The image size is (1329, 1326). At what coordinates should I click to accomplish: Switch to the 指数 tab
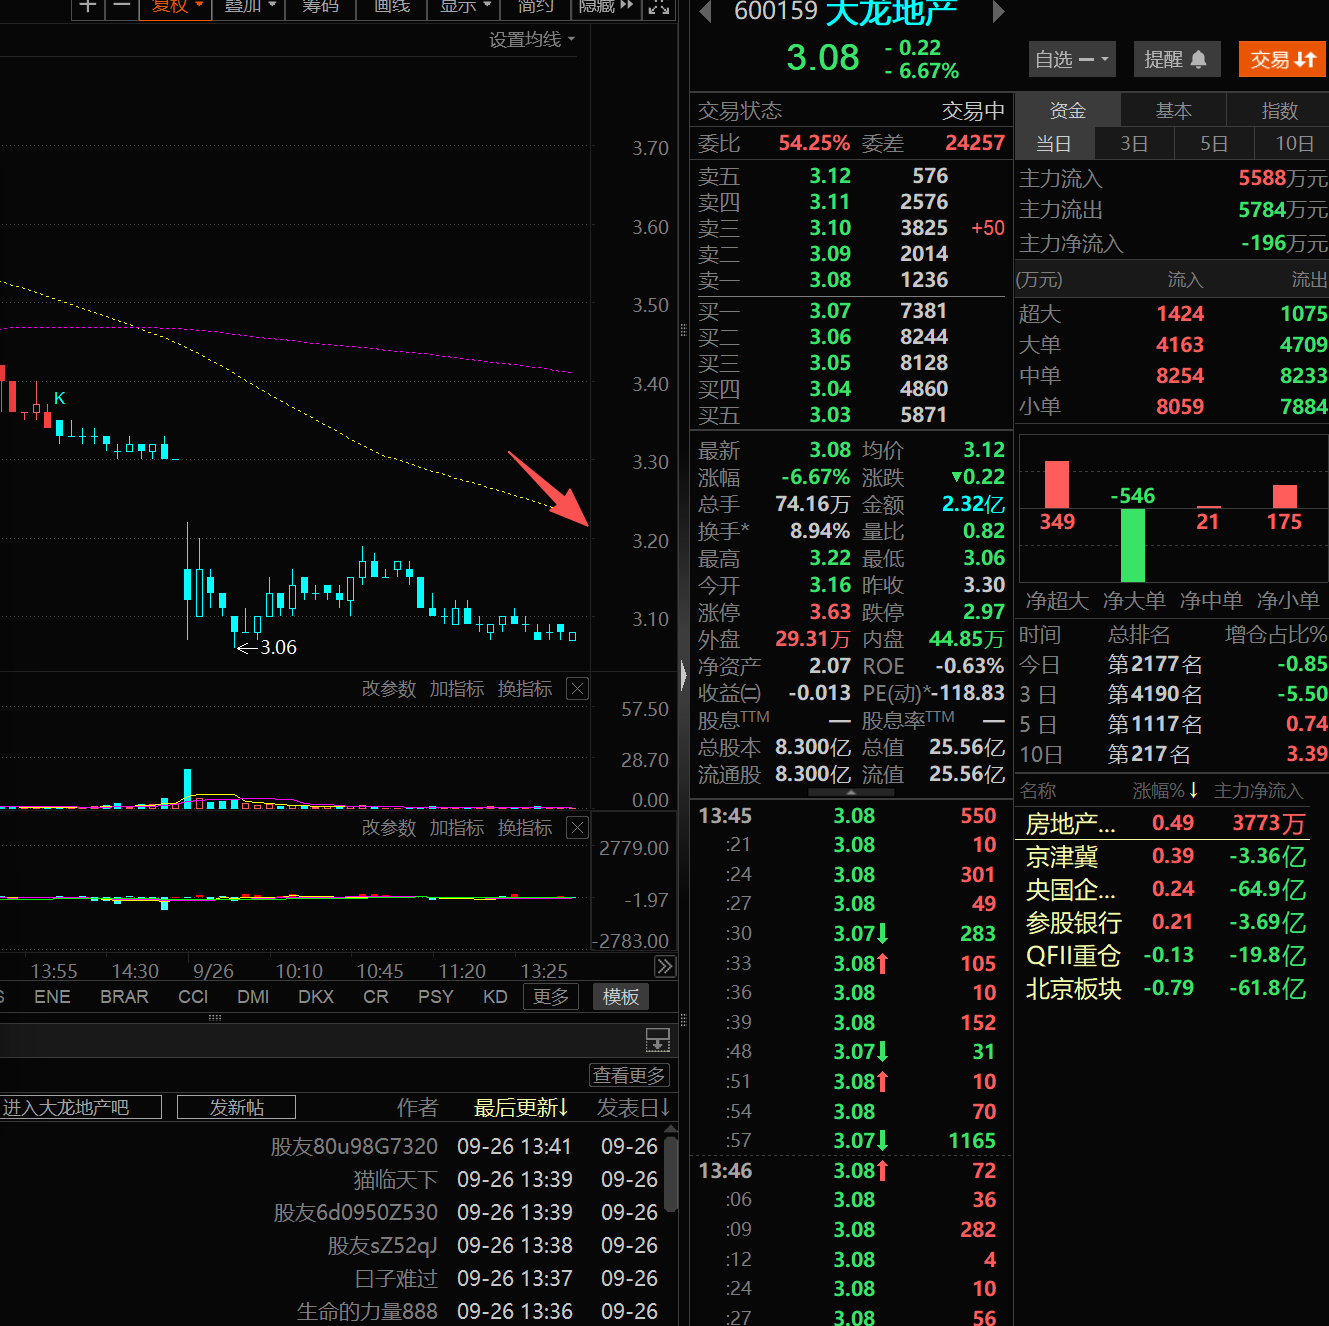(1279, 110)
